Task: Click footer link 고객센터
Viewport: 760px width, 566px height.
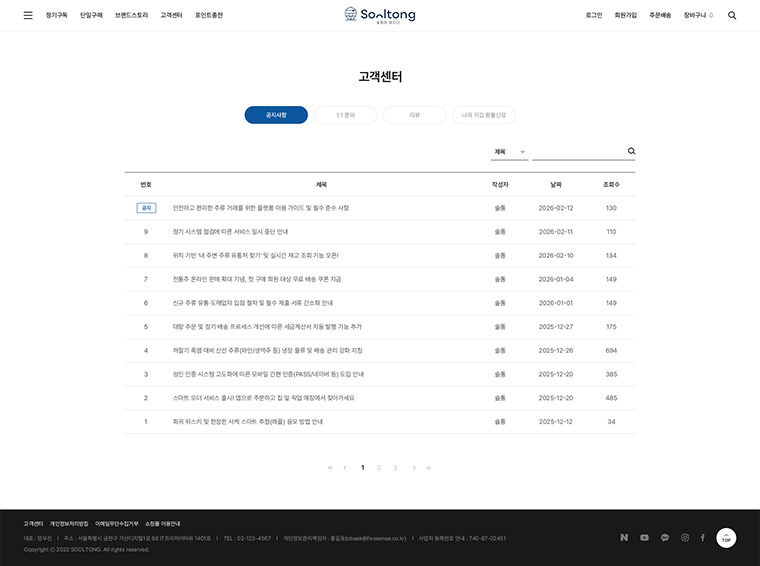Action: 33,524
